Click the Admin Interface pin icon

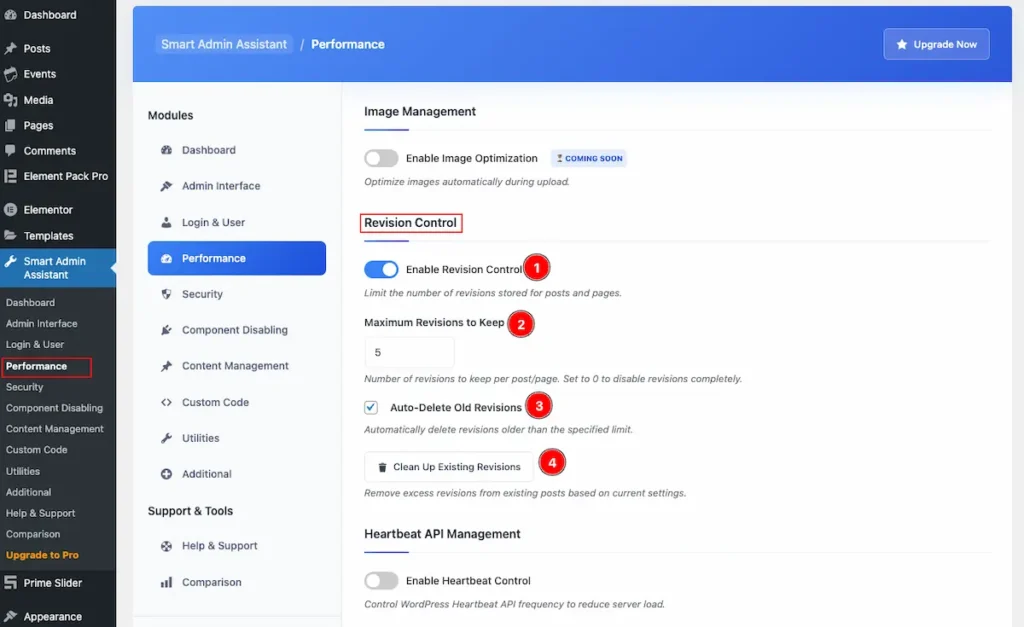[x=167, y=185]
